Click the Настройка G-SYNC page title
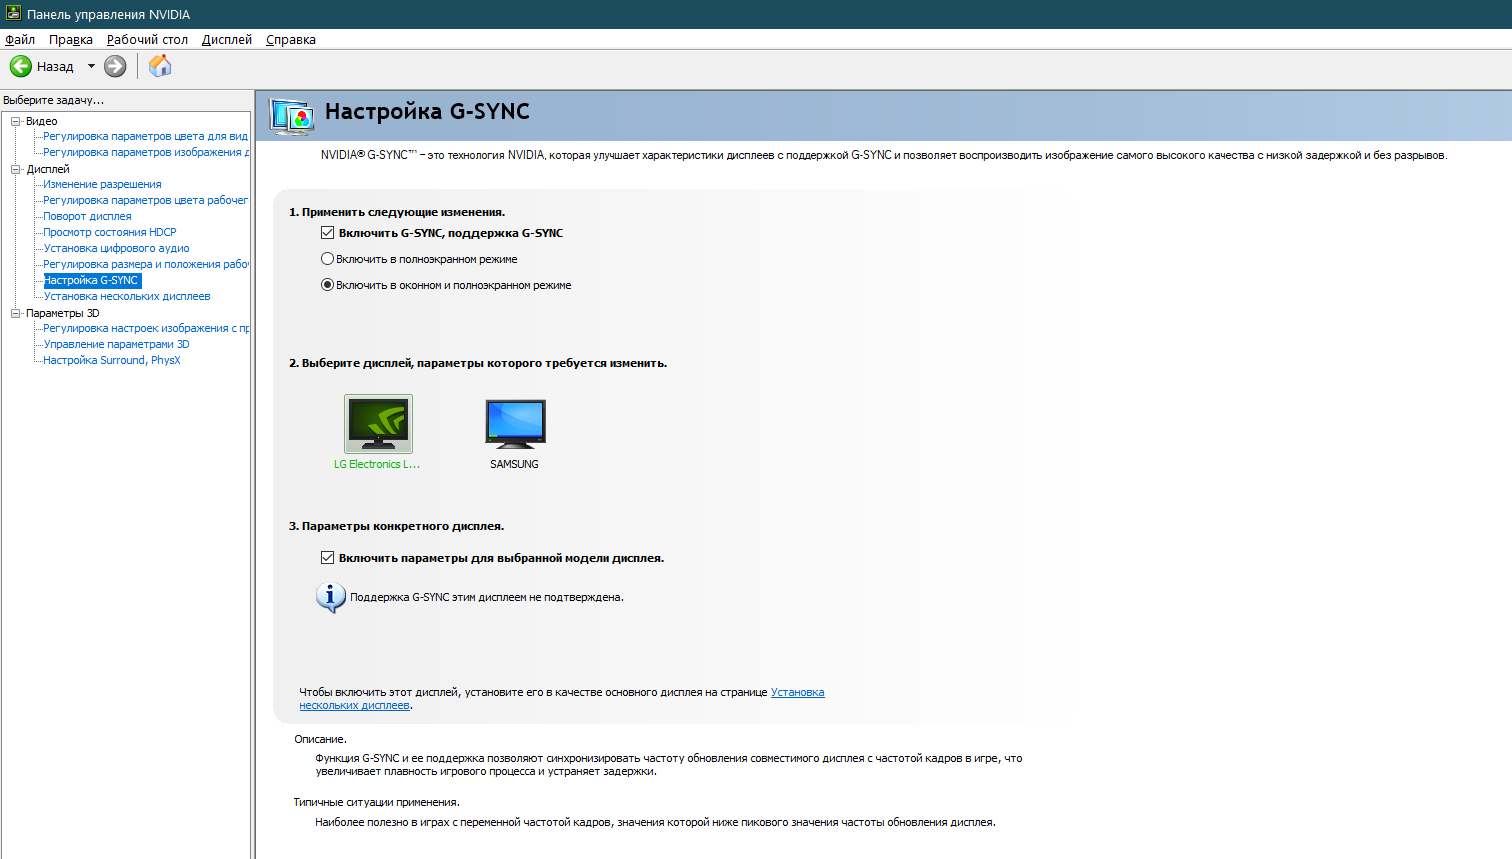 pyautogui.click(x=427, y=111)
